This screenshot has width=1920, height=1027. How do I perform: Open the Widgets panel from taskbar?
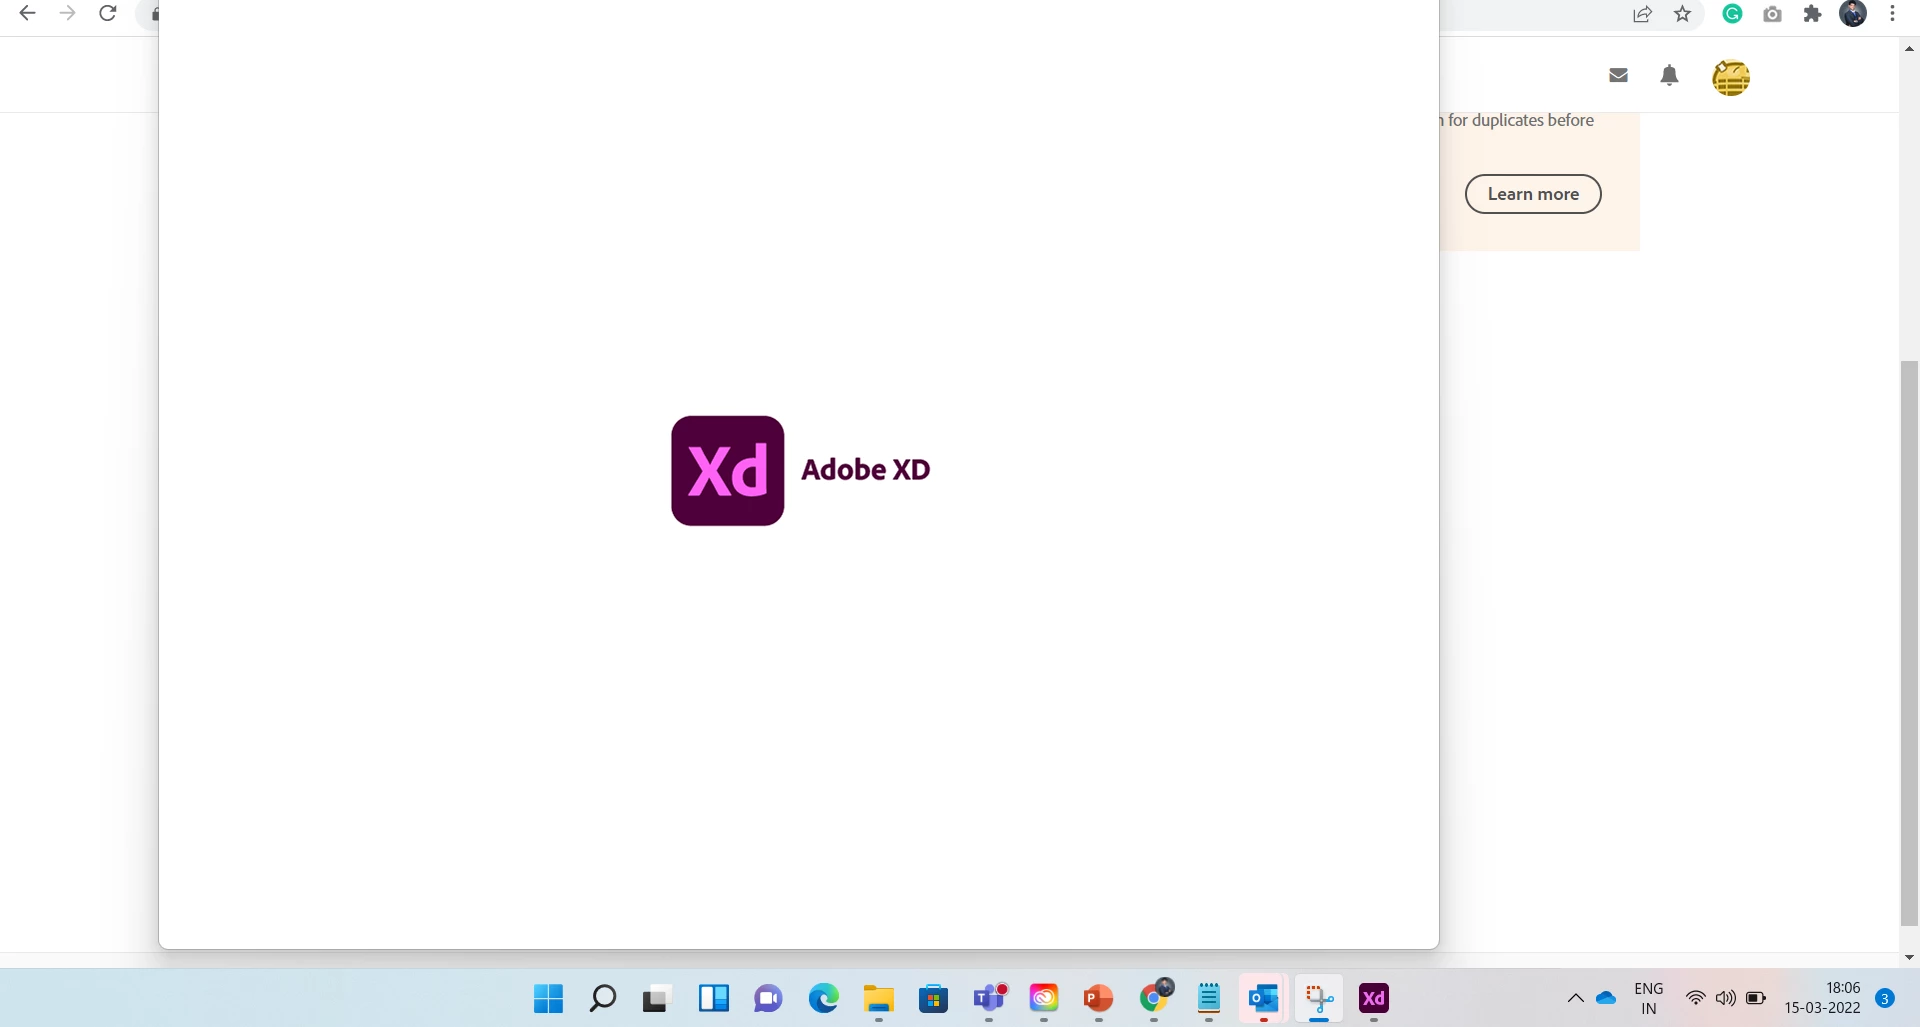(714, 998)
